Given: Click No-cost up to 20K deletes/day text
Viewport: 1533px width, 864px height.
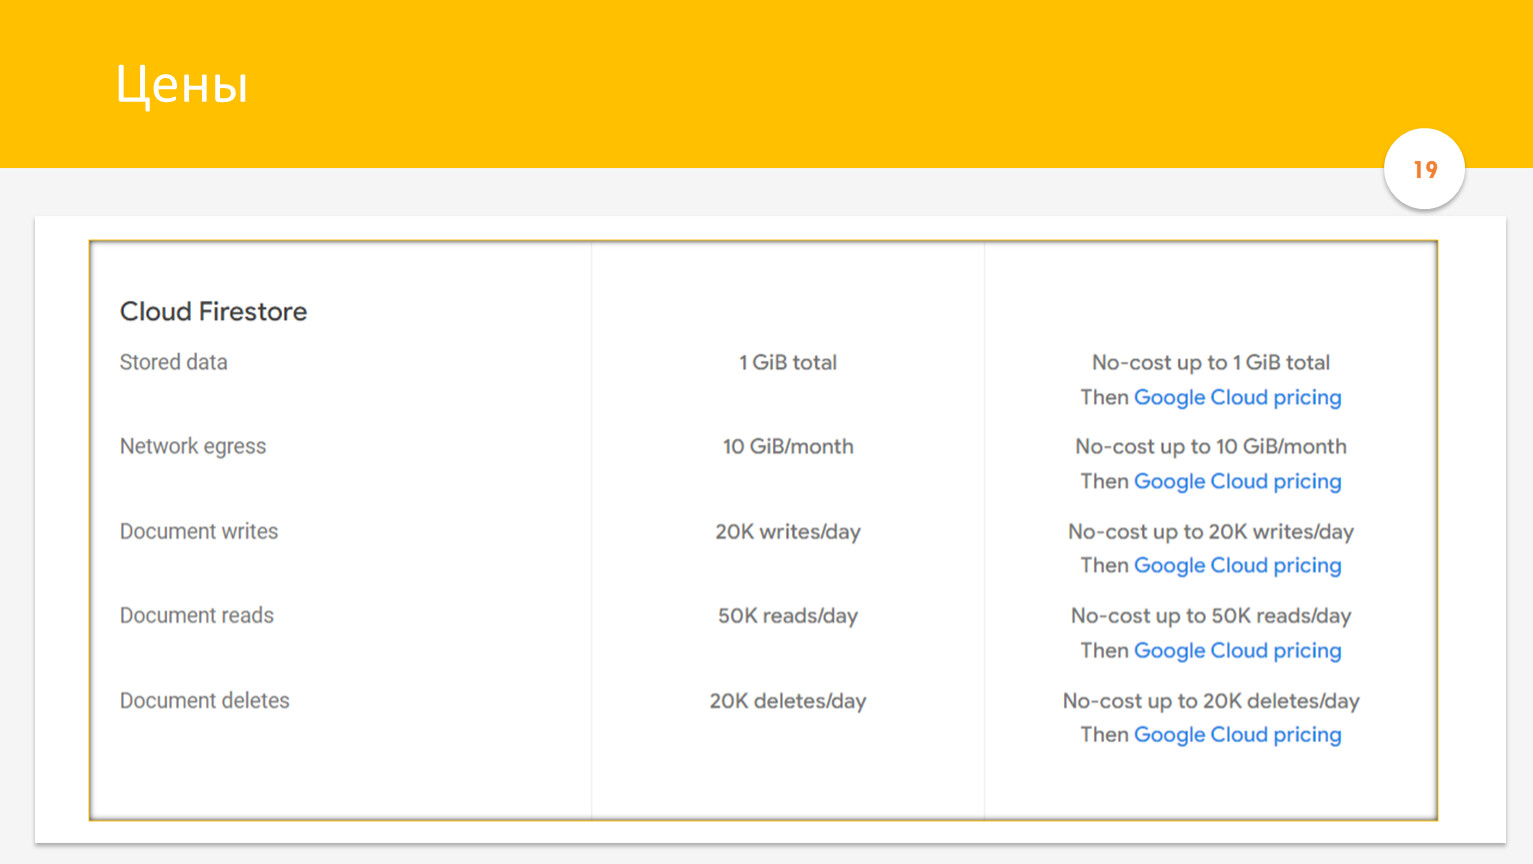Looking at the screenshot, I should pyautogui.click(x=1211, y=700).
